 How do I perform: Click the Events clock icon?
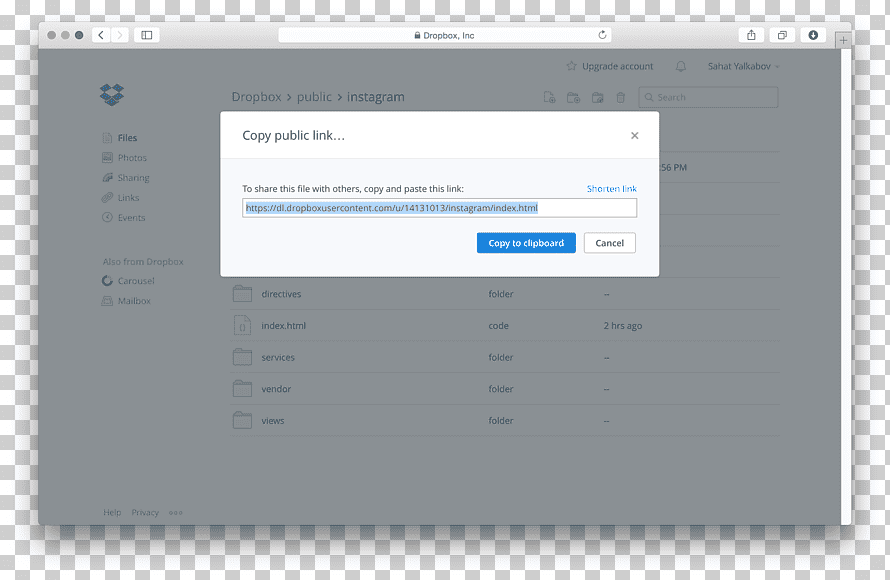(x=107, y=217)
